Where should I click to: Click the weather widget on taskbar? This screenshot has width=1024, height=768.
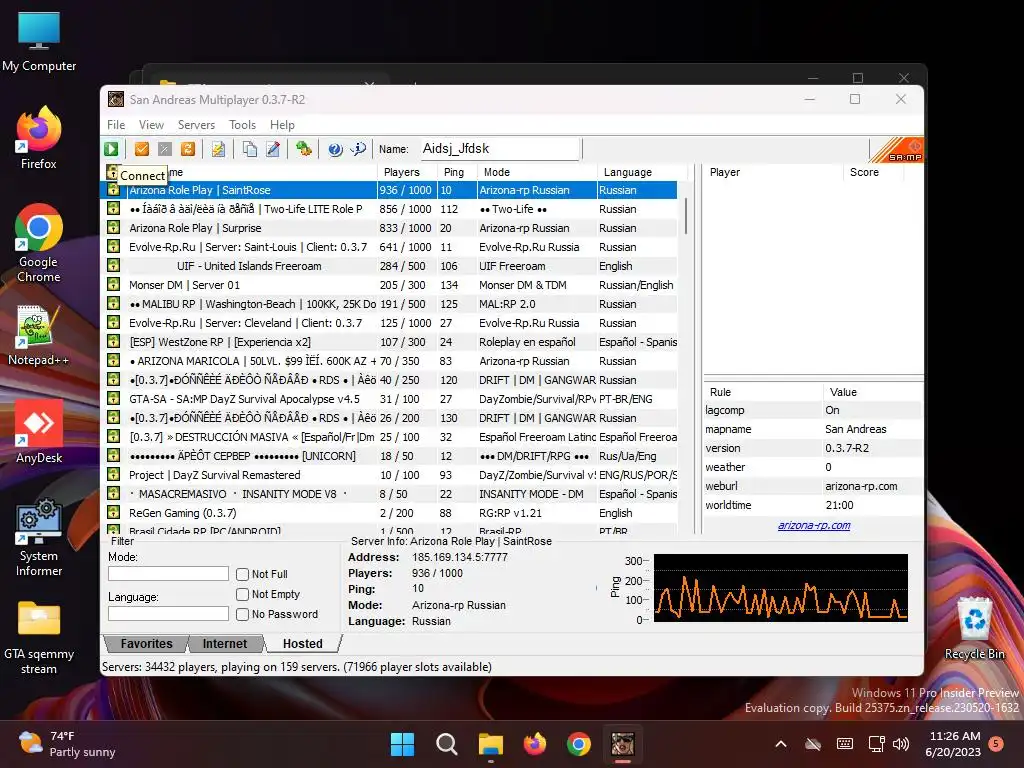pyautogui.click(x=67, y=744)
